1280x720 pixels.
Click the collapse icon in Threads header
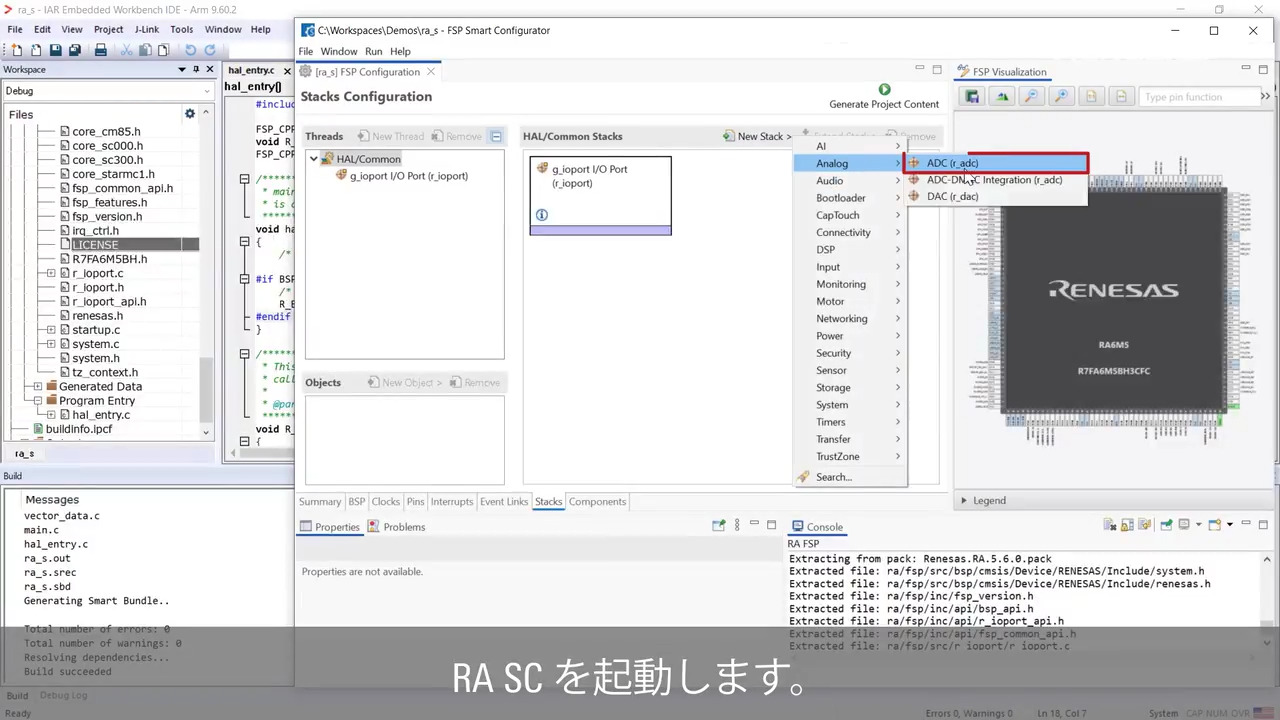coord(496,136)
